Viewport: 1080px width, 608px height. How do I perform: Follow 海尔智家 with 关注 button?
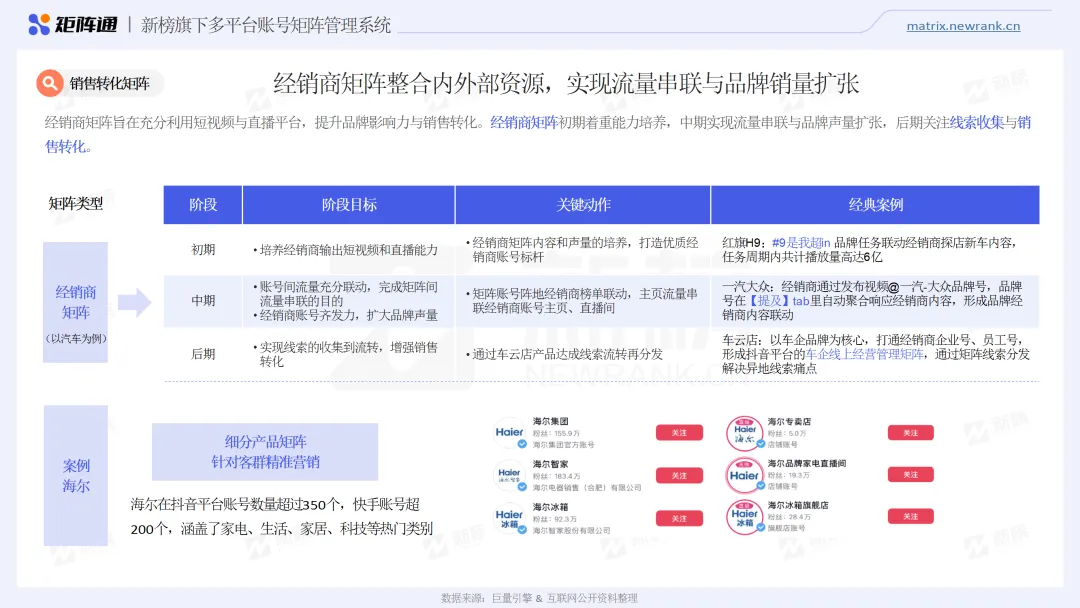pyautogui.click(x=679, y=475)
